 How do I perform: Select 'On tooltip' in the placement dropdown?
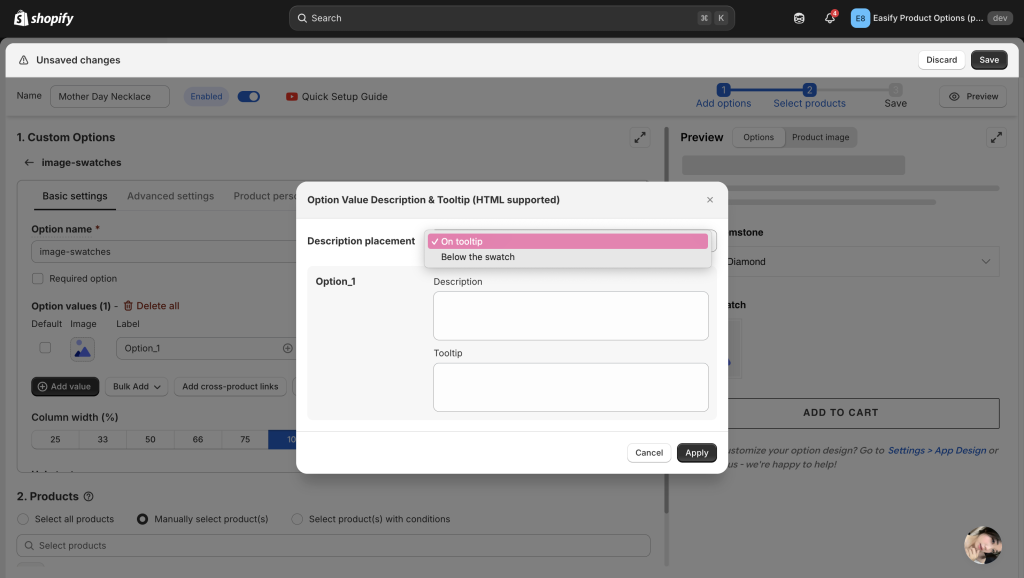tap(567, 242)
